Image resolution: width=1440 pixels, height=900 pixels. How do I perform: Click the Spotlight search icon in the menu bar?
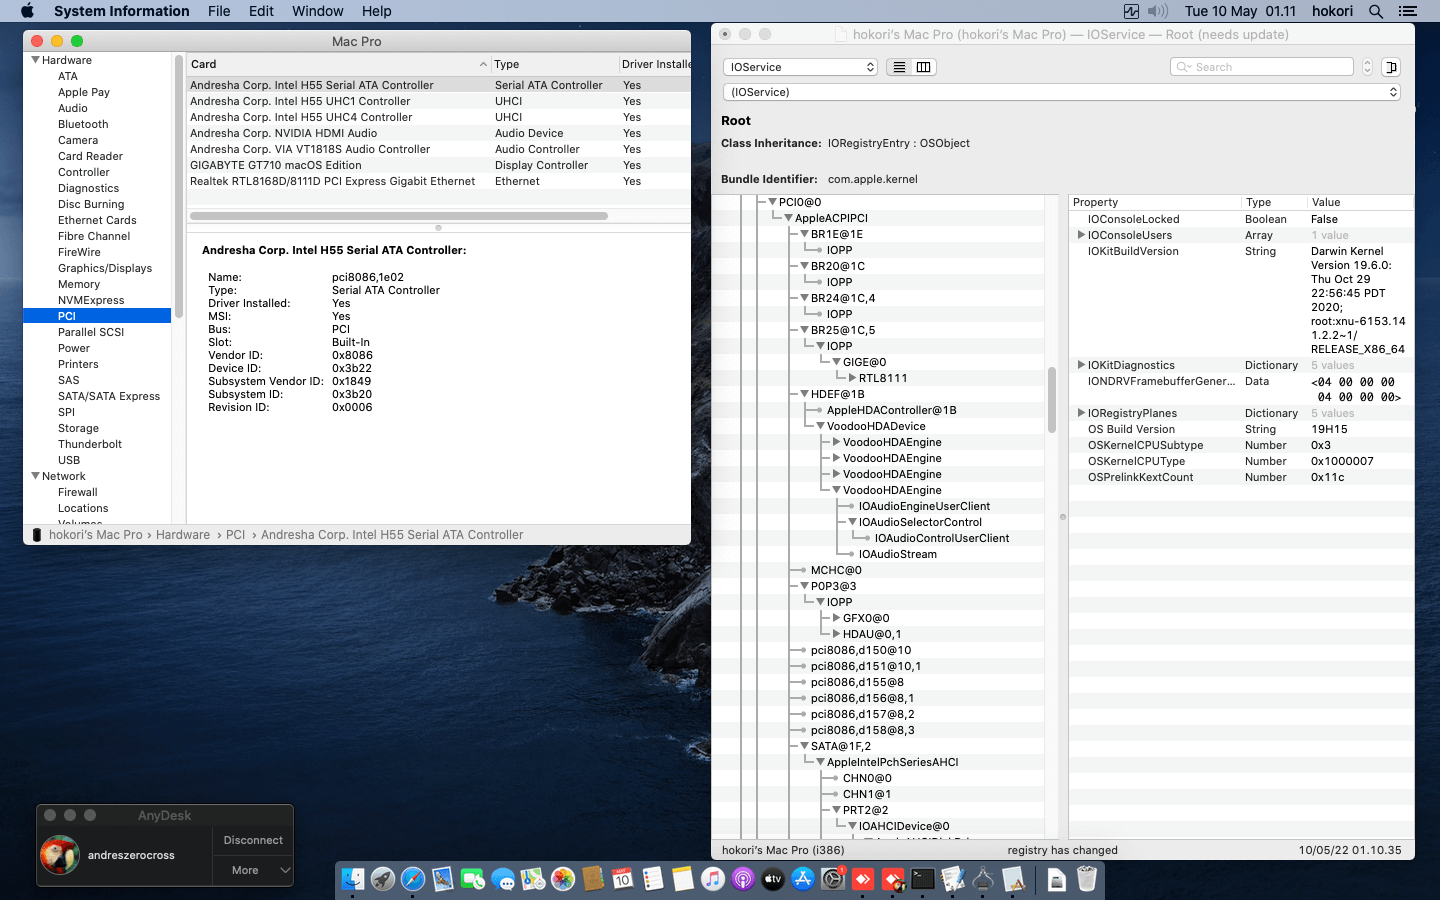(1377, 11)
